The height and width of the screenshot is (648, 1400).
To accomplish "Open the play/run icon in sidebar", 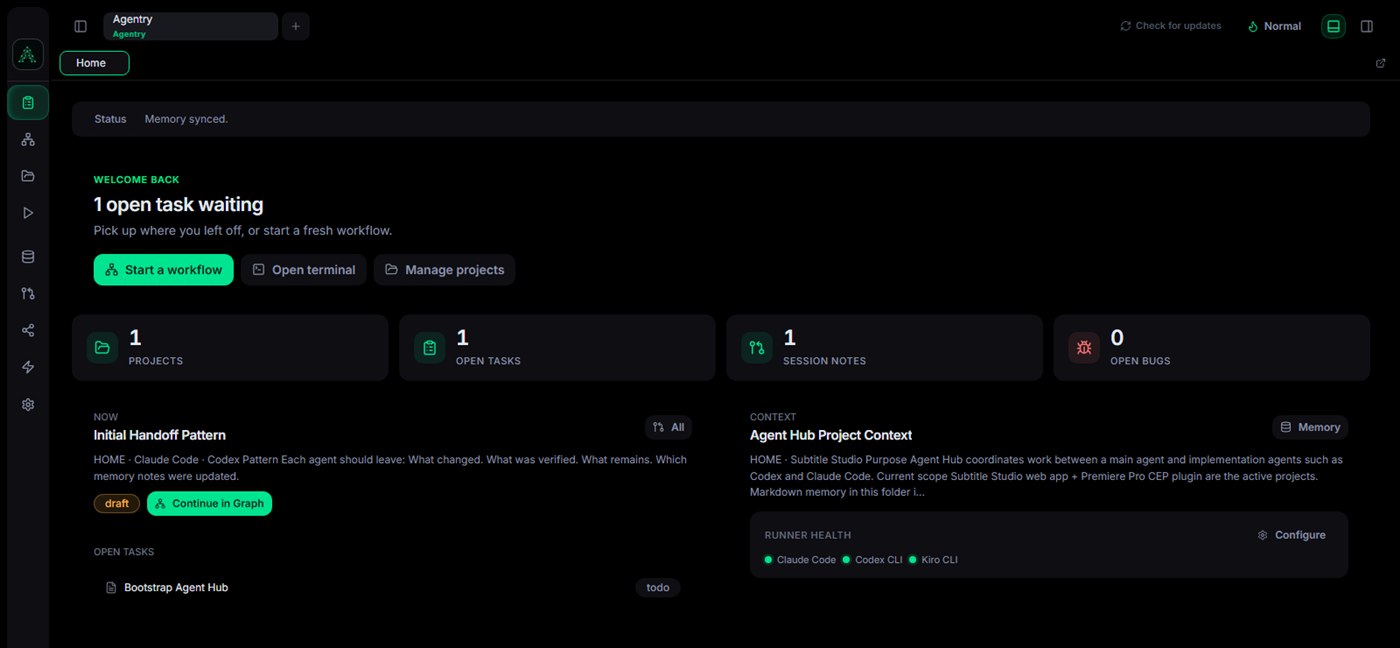I will [x=28, y=213].
